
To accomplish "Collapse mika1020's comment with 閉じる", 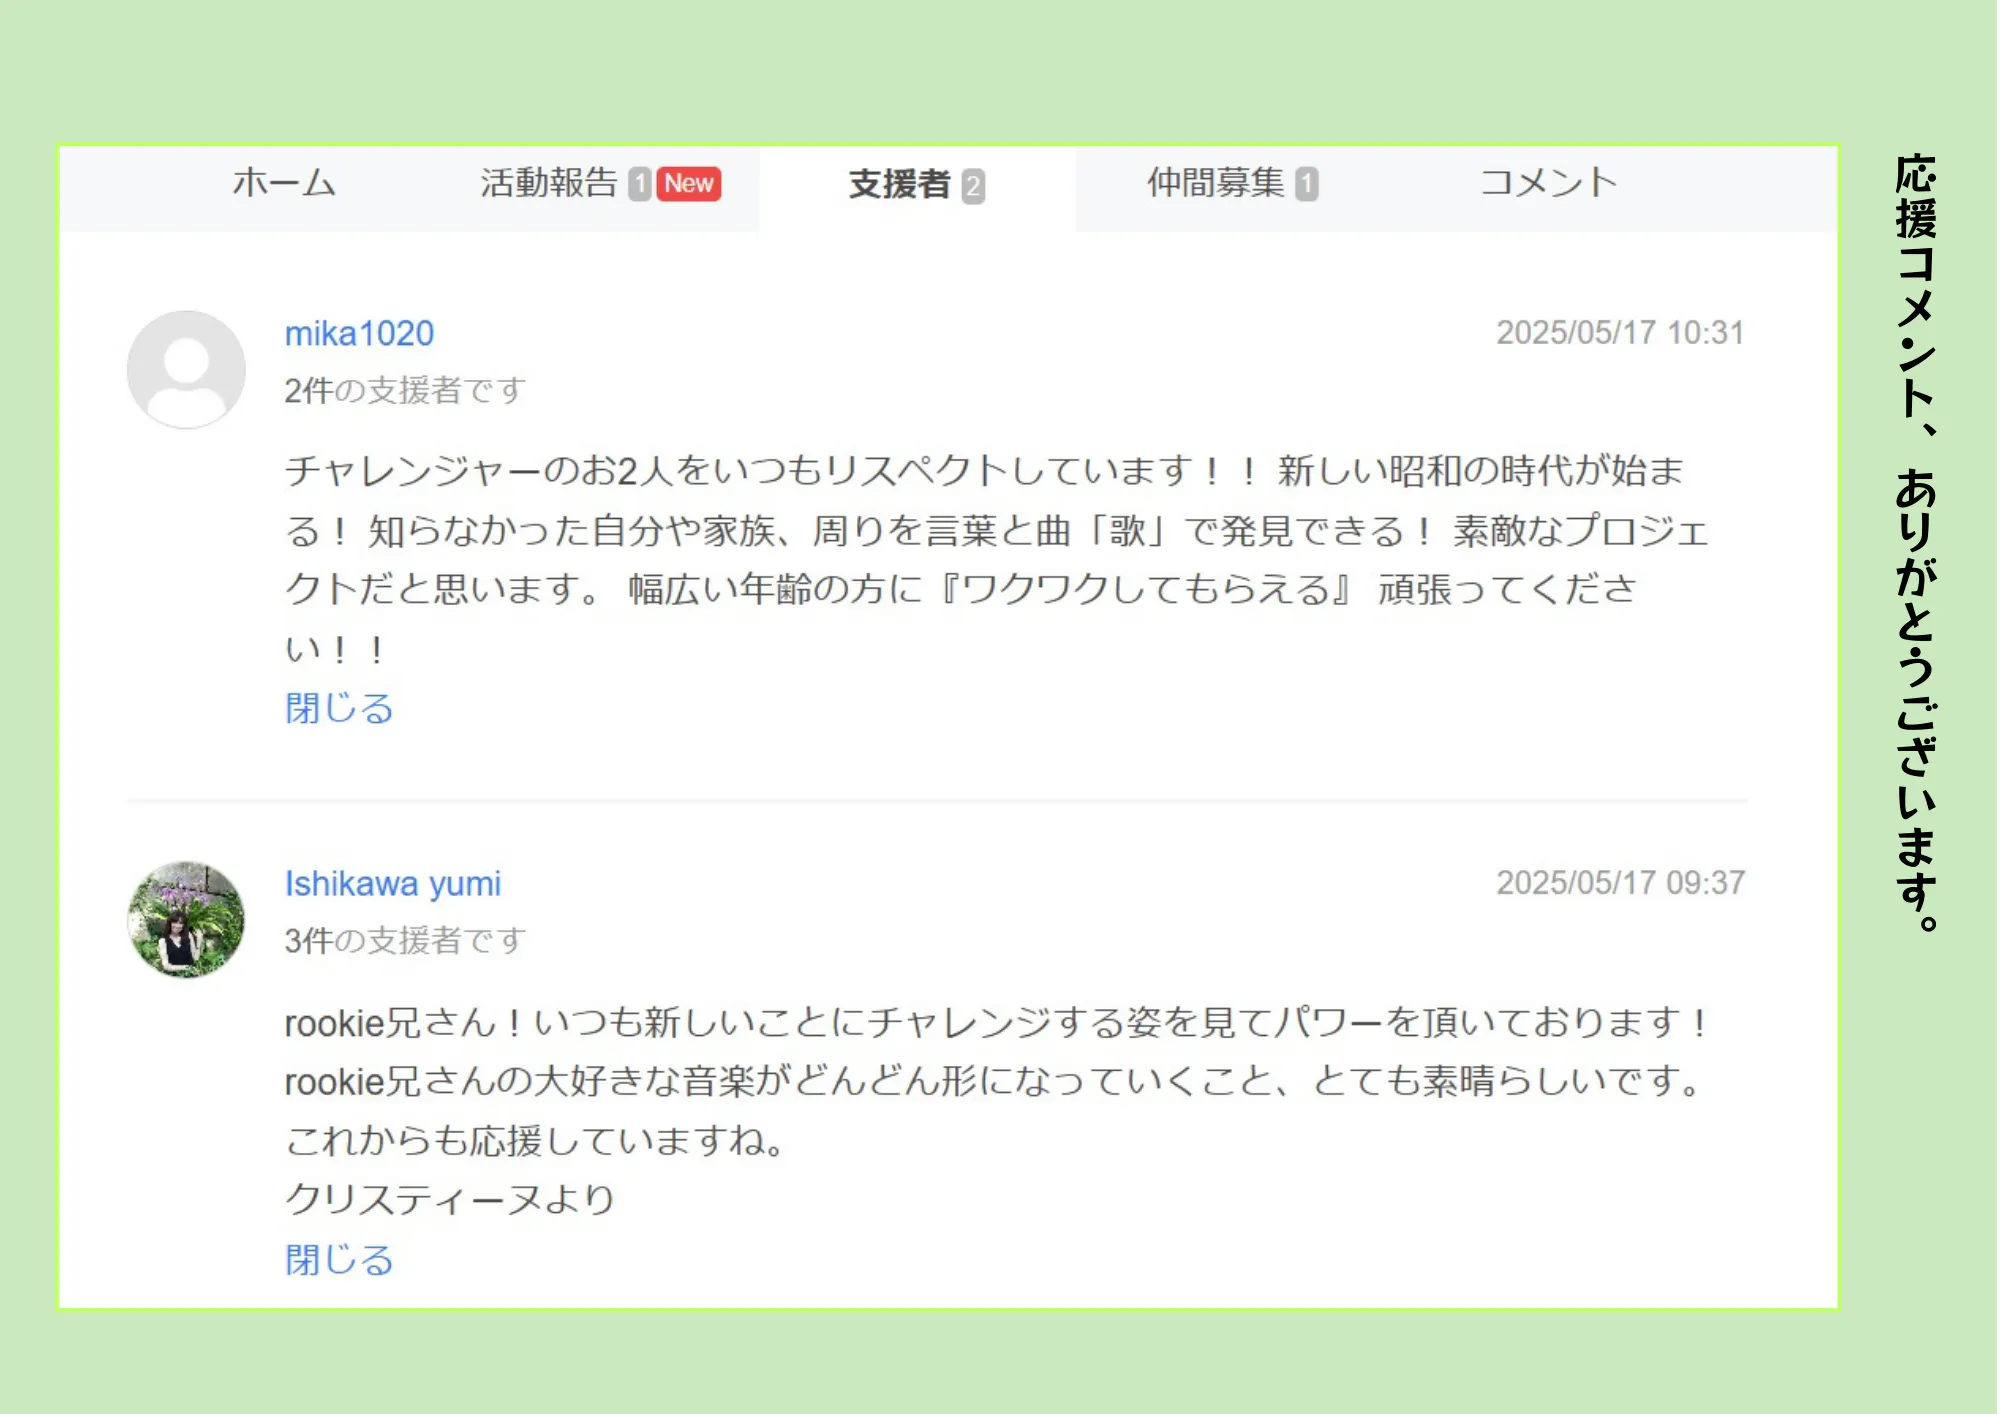I will [339, 709].
